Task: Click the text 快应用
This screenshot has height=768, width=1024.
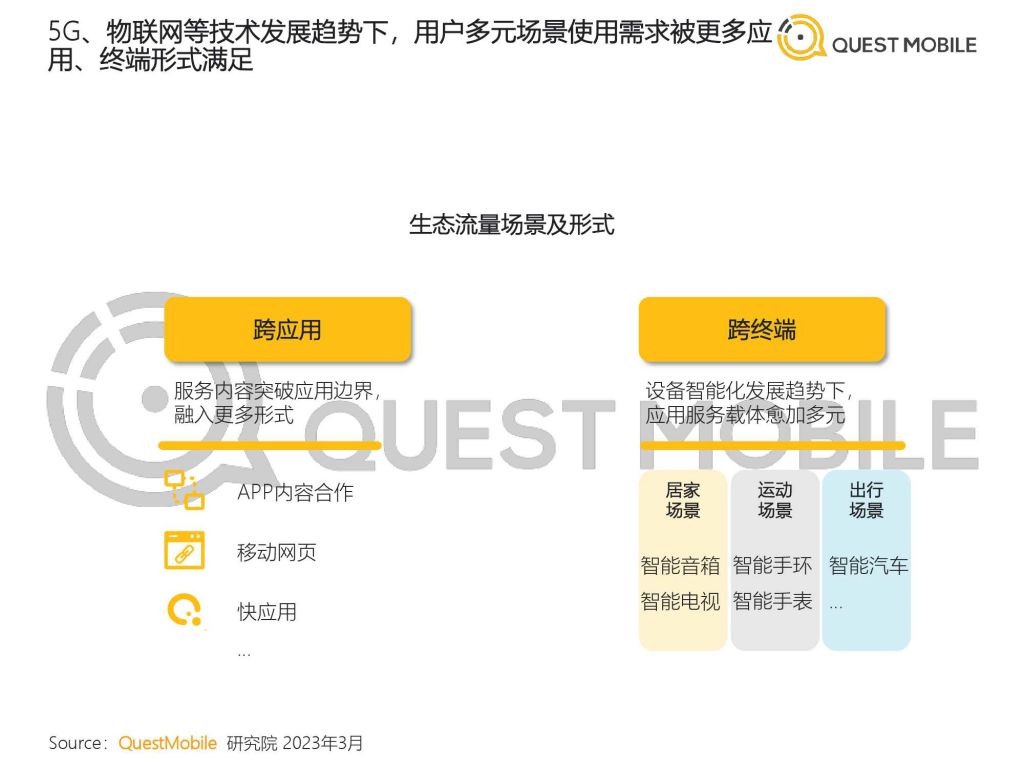Action: point(267,612)
